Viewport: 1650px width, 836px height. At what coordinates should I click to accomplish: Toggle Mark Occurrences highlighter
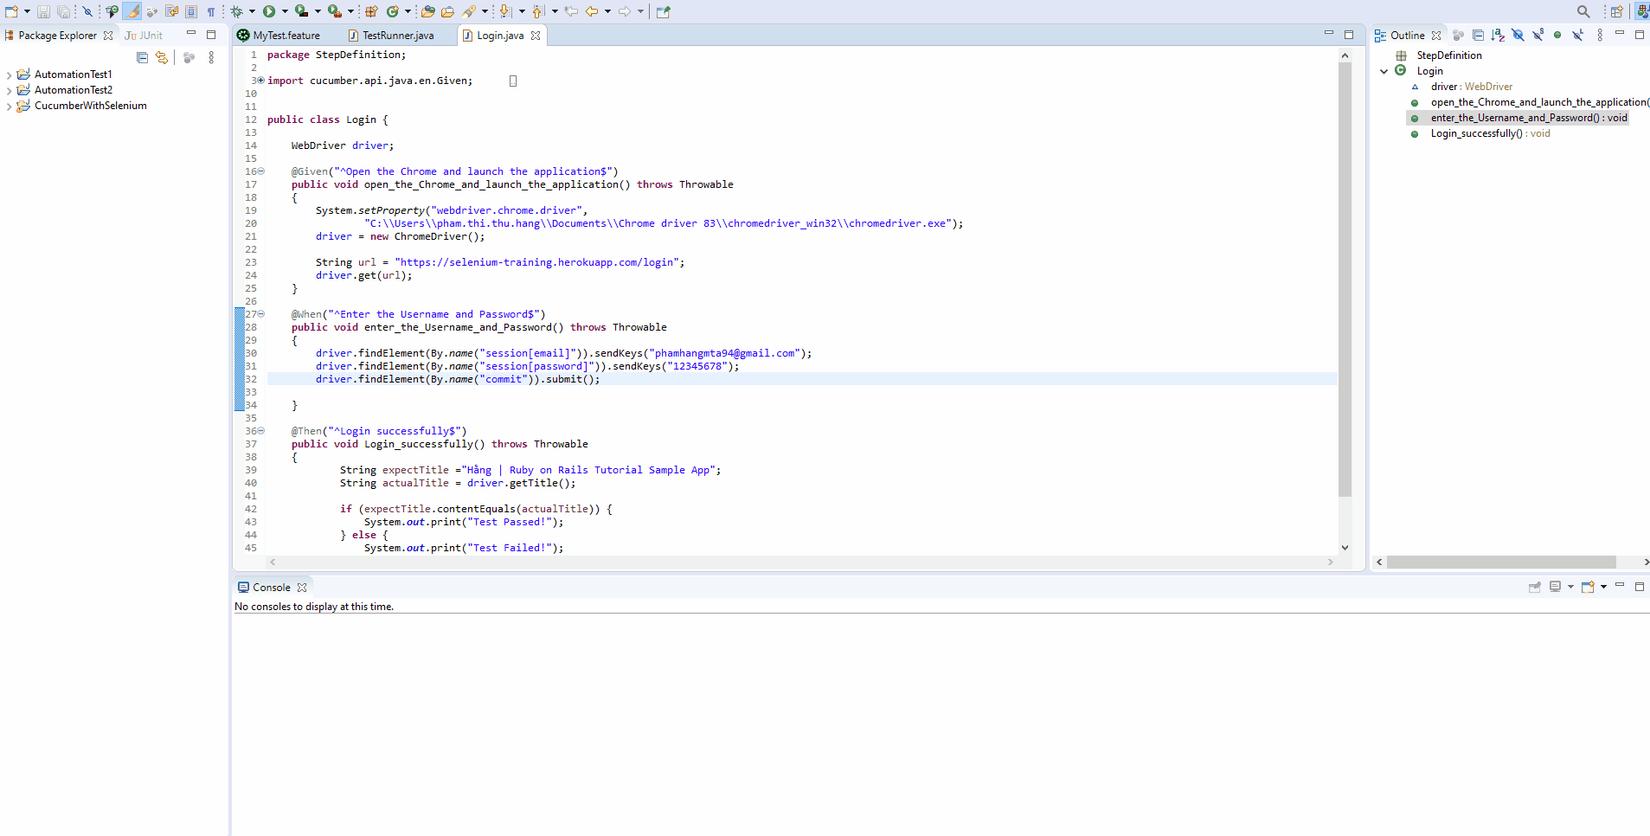point(132,11)
